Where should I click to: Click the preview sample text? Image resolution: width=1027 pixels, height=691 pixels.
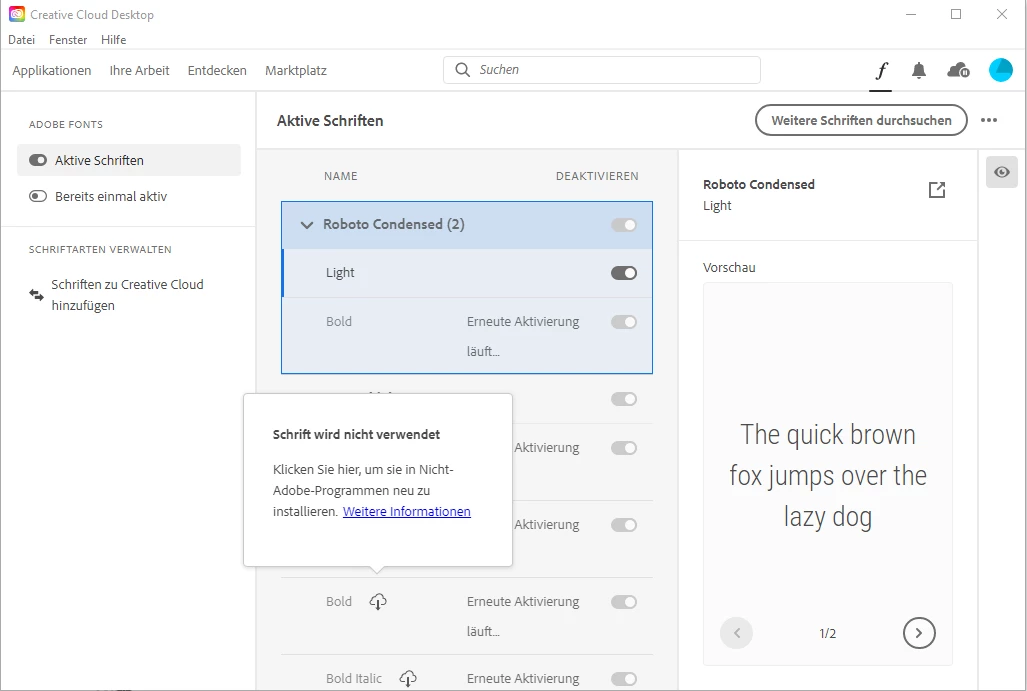(x=828, y=476)
